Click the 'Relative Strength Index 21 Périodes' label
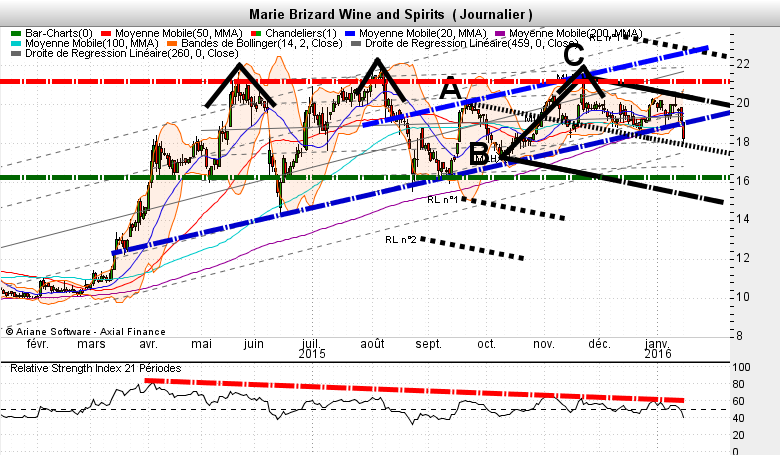The width and height of the screenshot is (780, 455). pyautogui.click(x=96, y=368)
